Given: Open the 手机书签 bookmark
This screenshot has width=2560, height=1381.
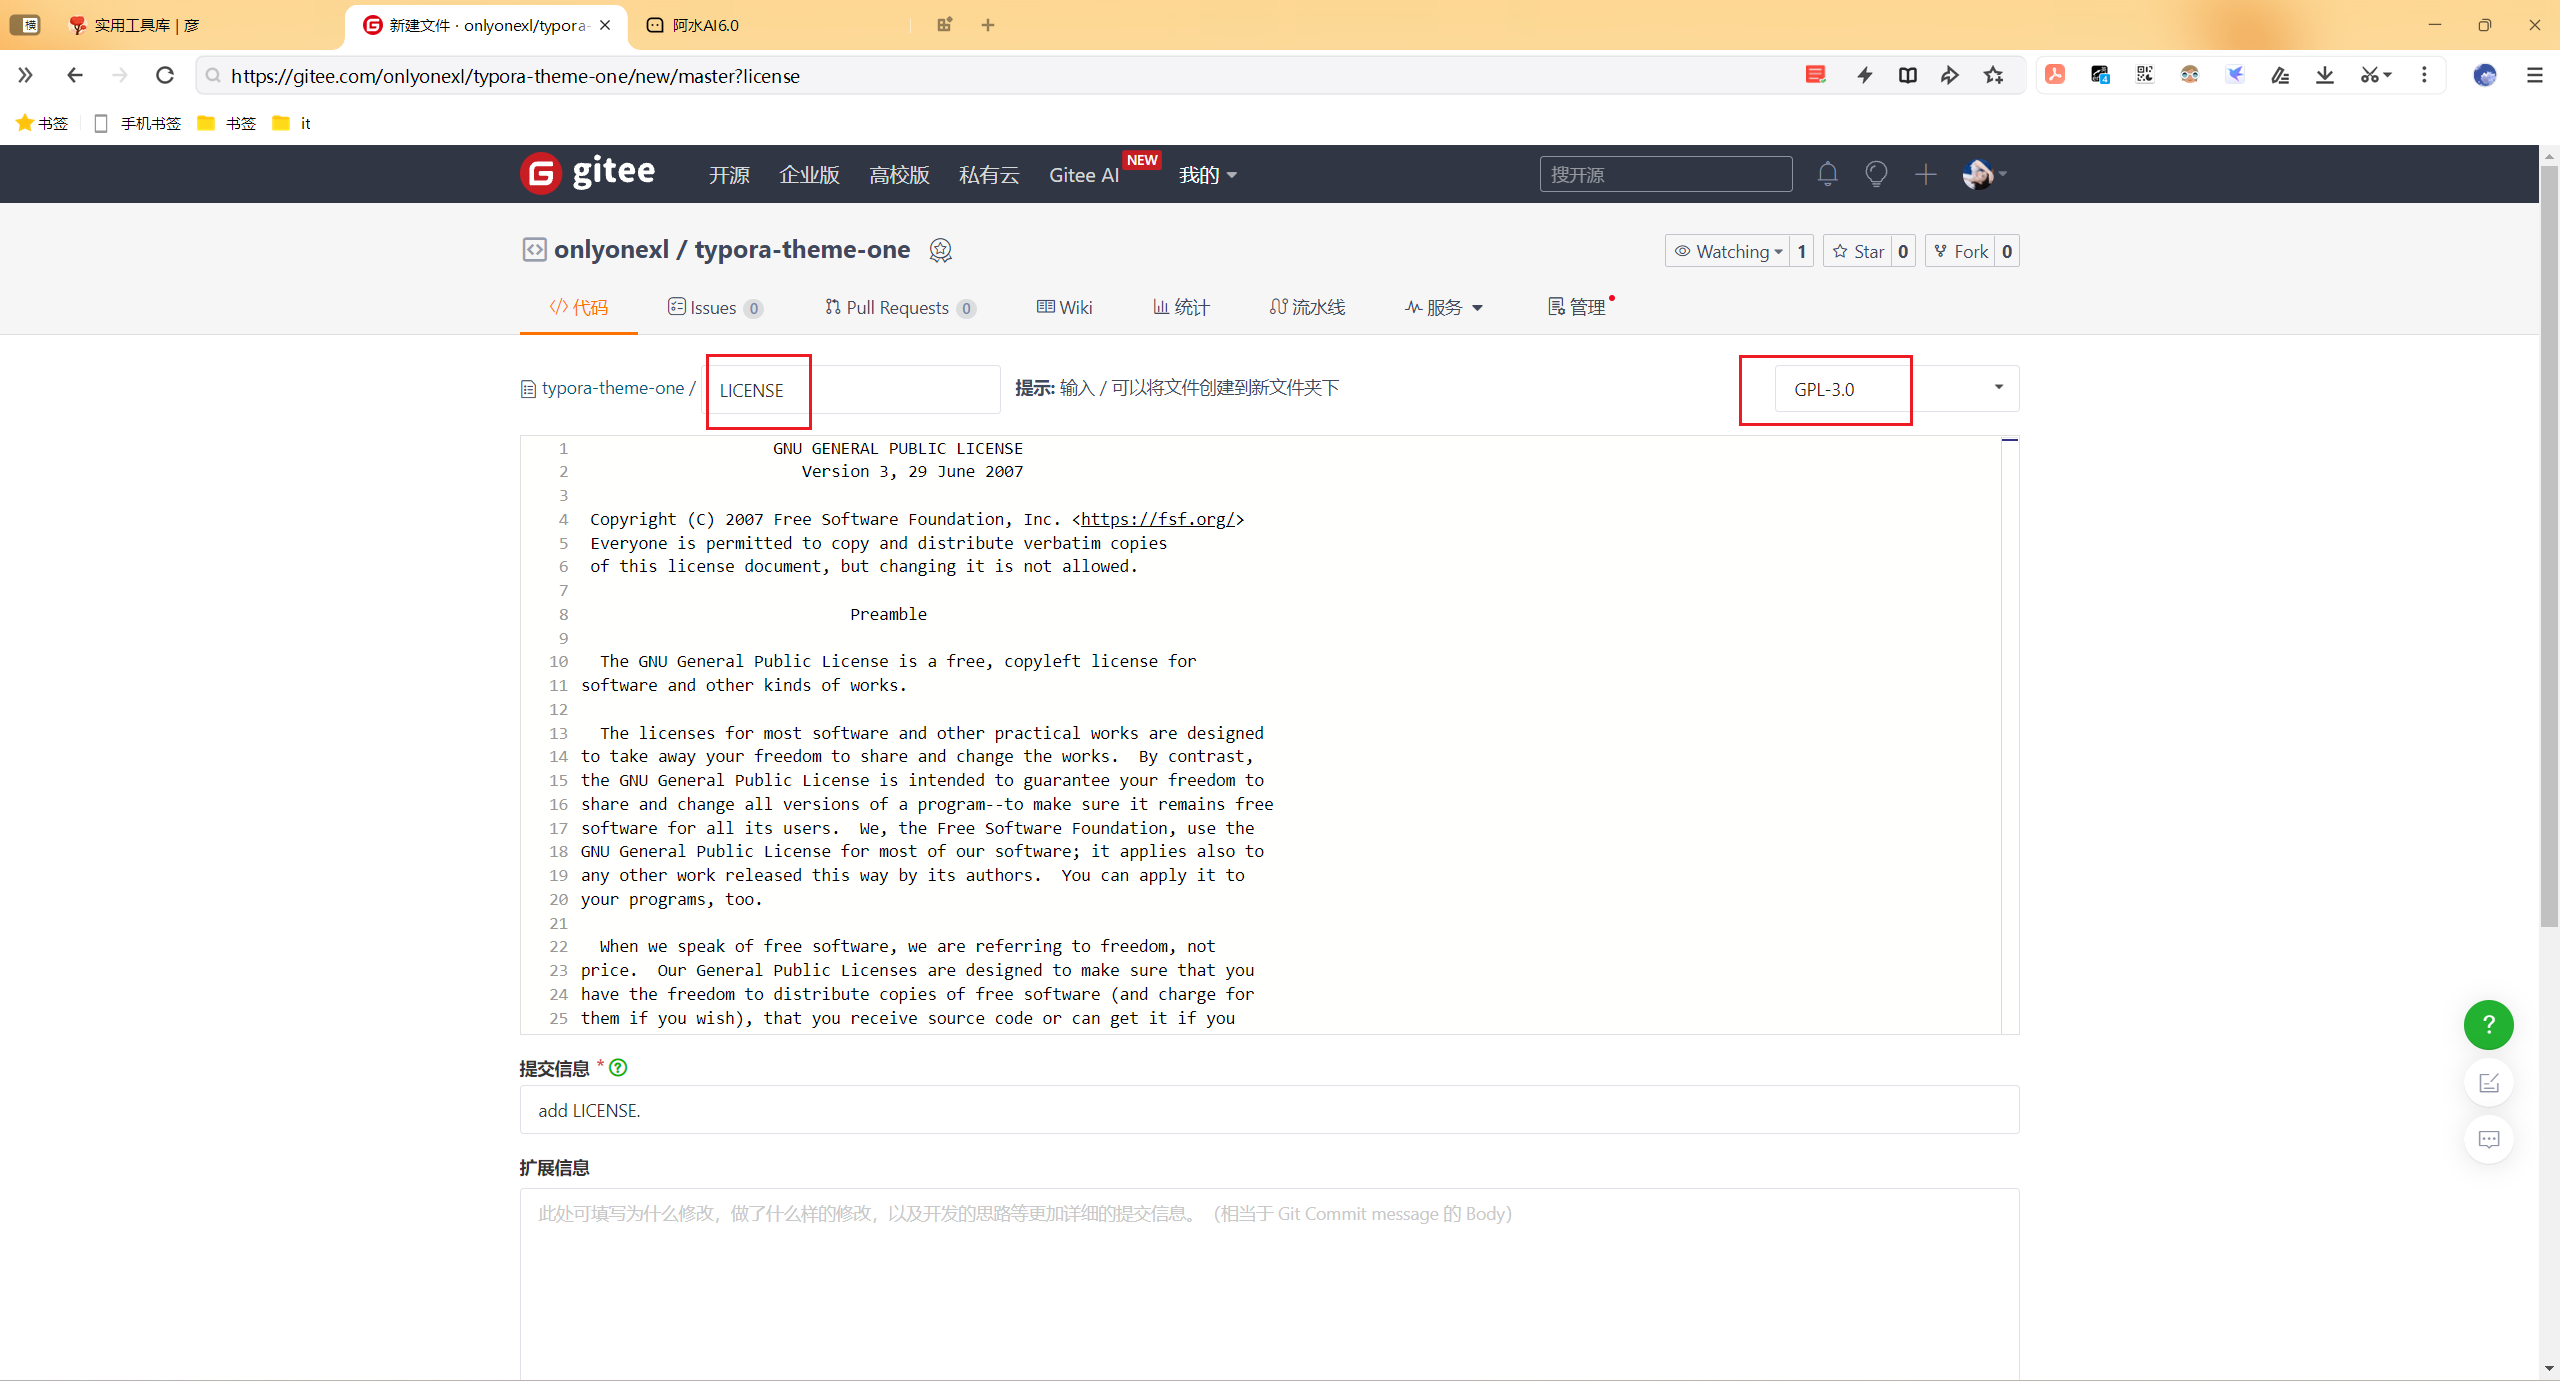Looking at the screenshot, I should pos(137,123).
